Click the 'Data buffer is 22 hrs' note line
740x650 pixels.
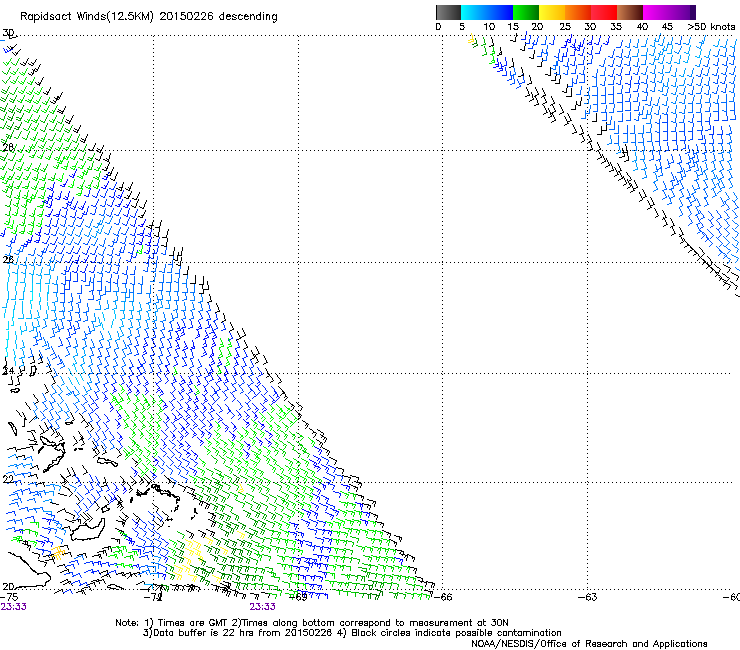352,633
